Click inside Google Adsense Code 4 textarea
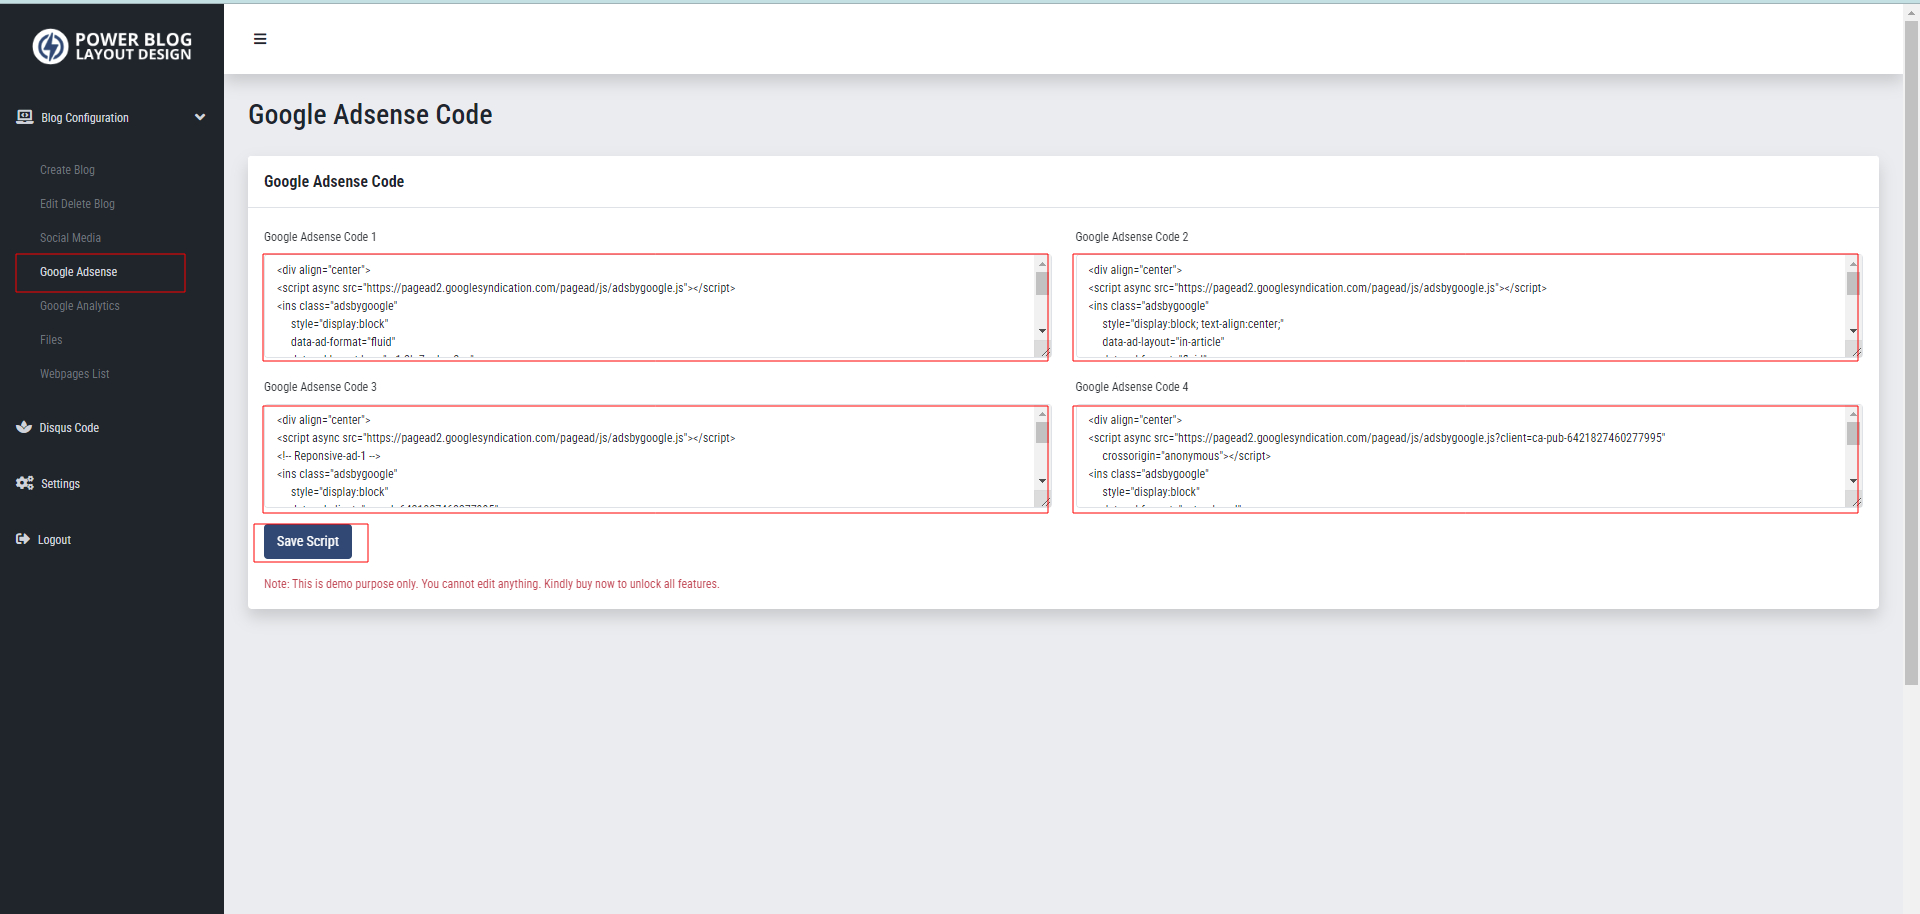The height and width of the screenshot is (914, 1920). [1460, 458]
